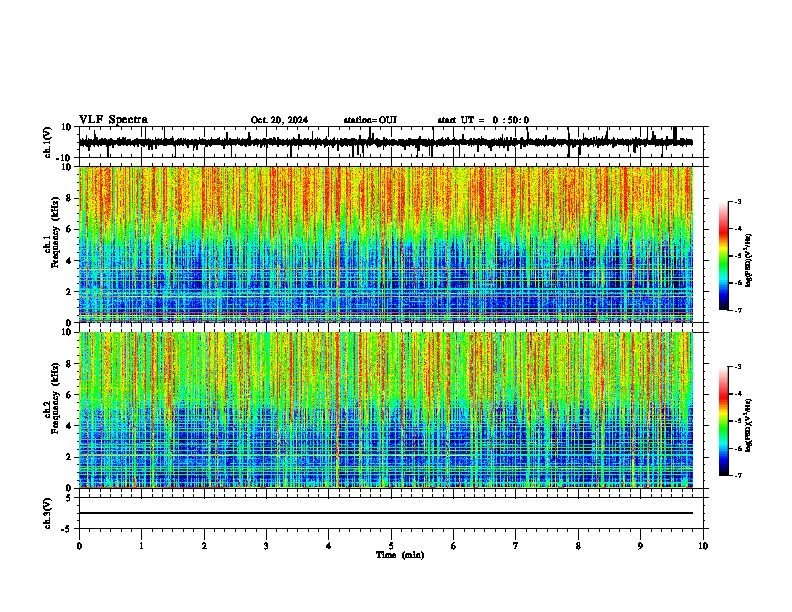Select the "Oct. 20, 2024" date label

pyautogui.click(x=279, y=120)
